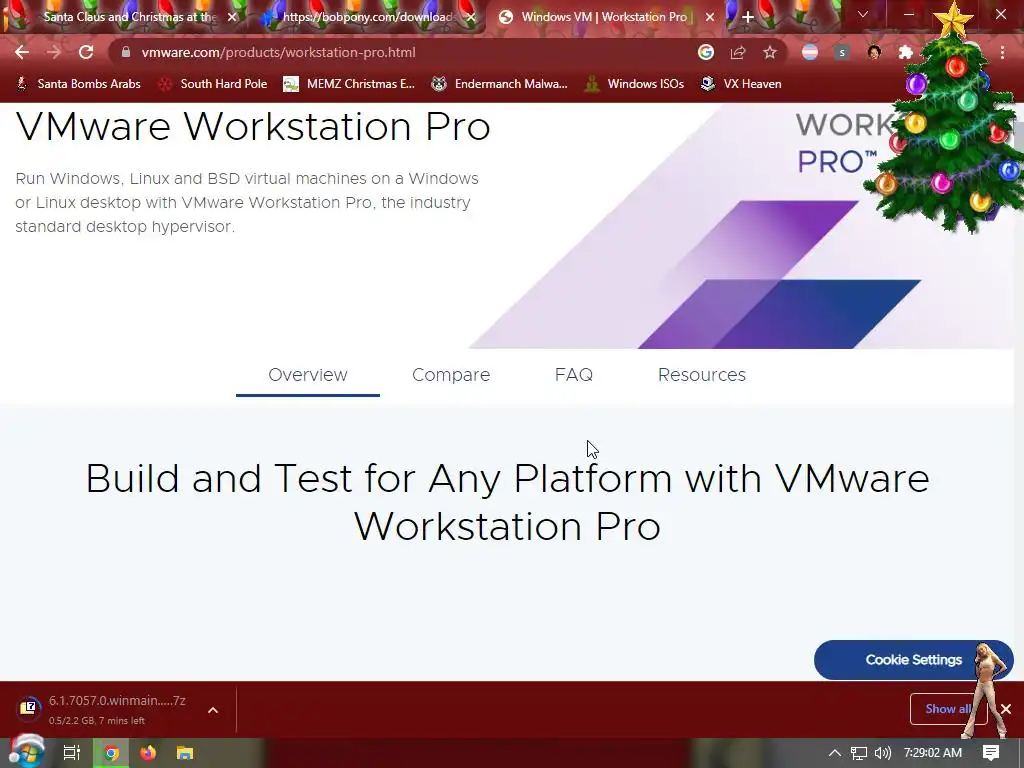The width and height of the screenshot is (1024, 768).
Task: Open the tab search dropdown chevron
Action: (863, 14)
